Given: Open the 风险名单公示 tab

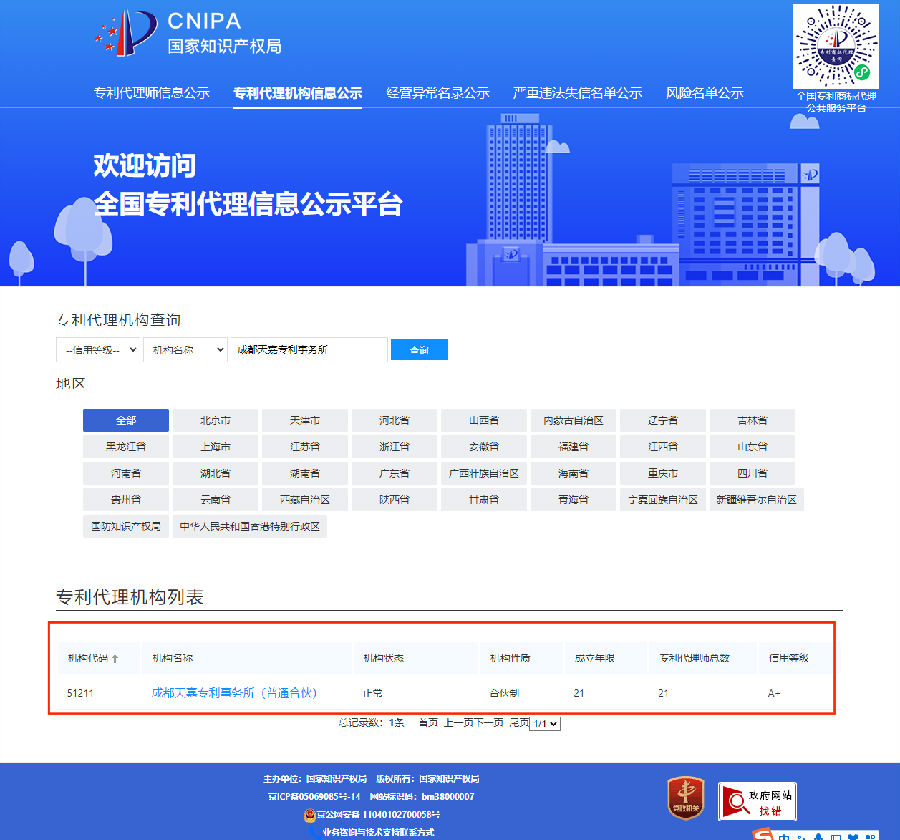Looking at the screenshot, I should 704,93.
